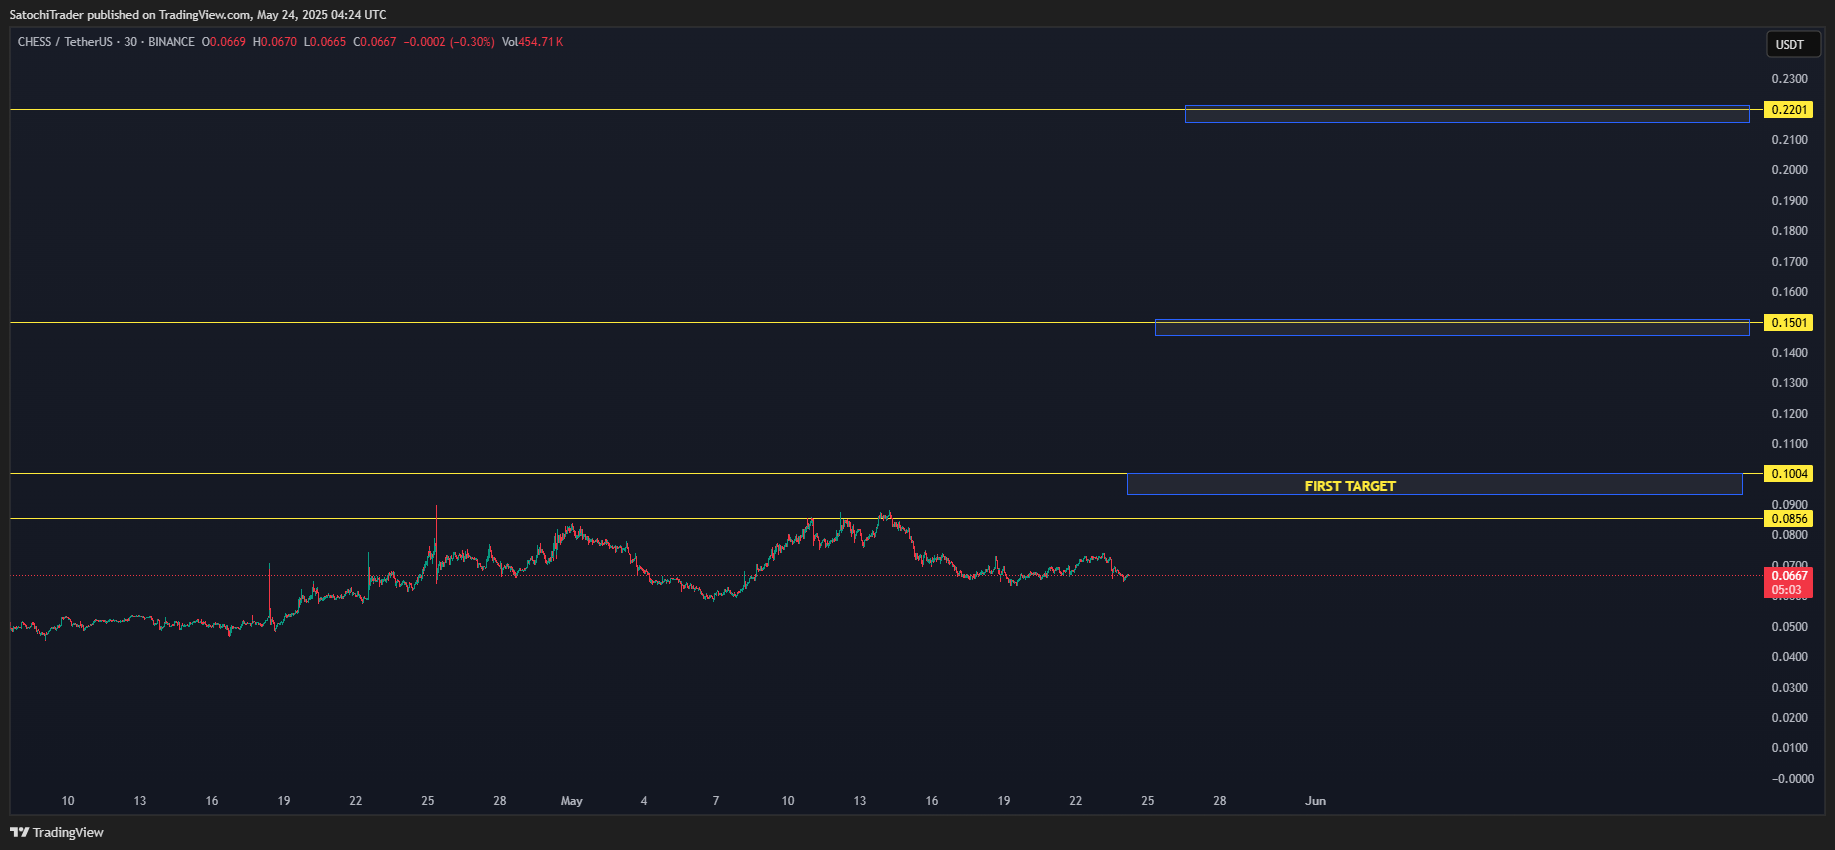
Task: Click the 0.1004 price level label
Action: coord(1789,474)
